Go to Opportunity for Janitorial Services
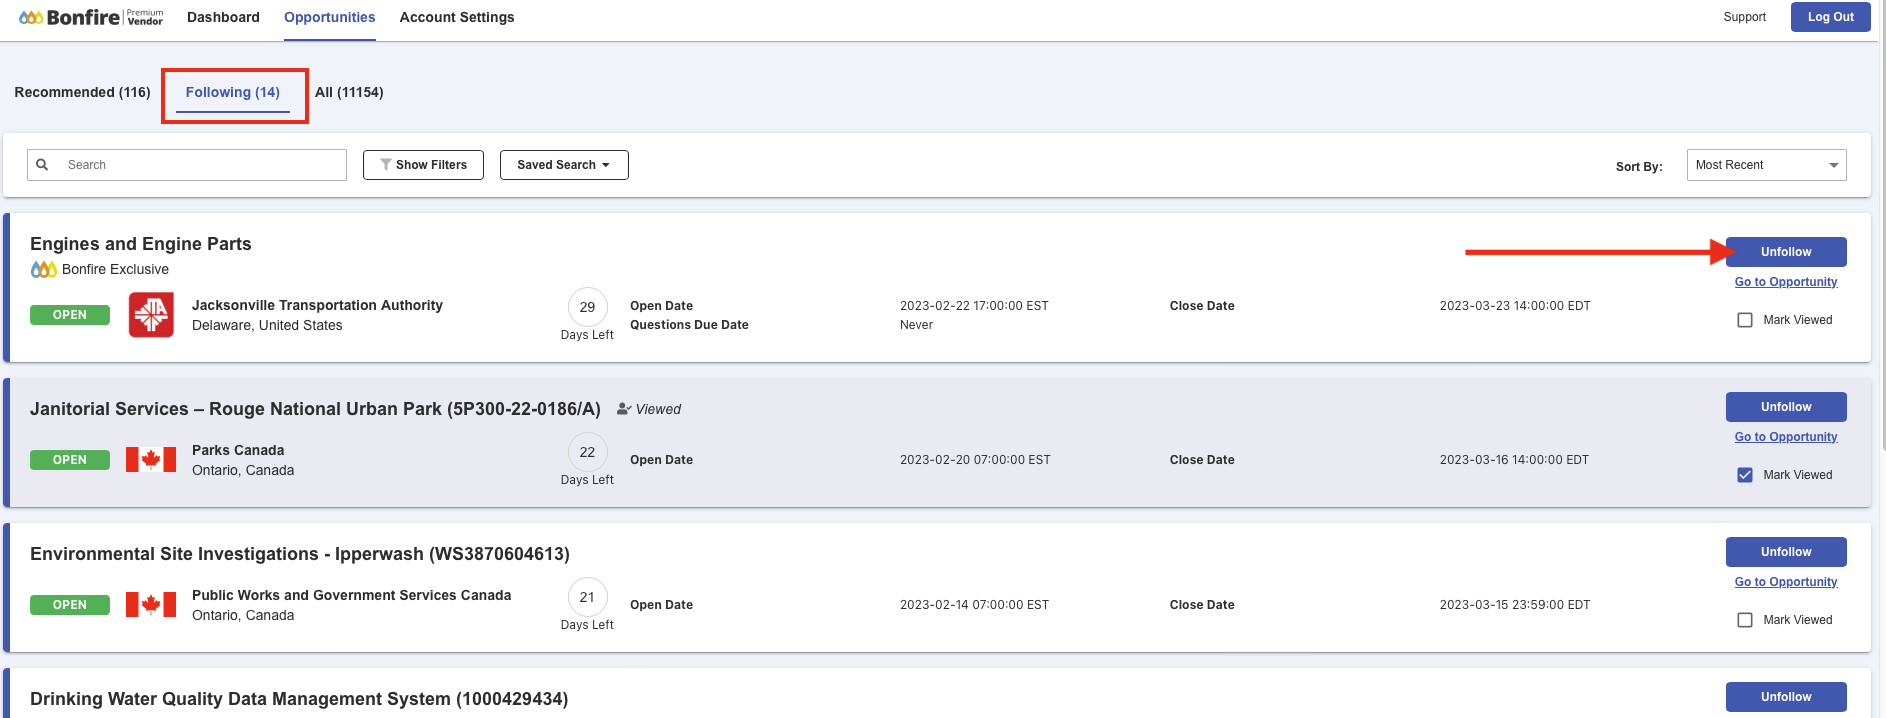 pos(1786,437)
